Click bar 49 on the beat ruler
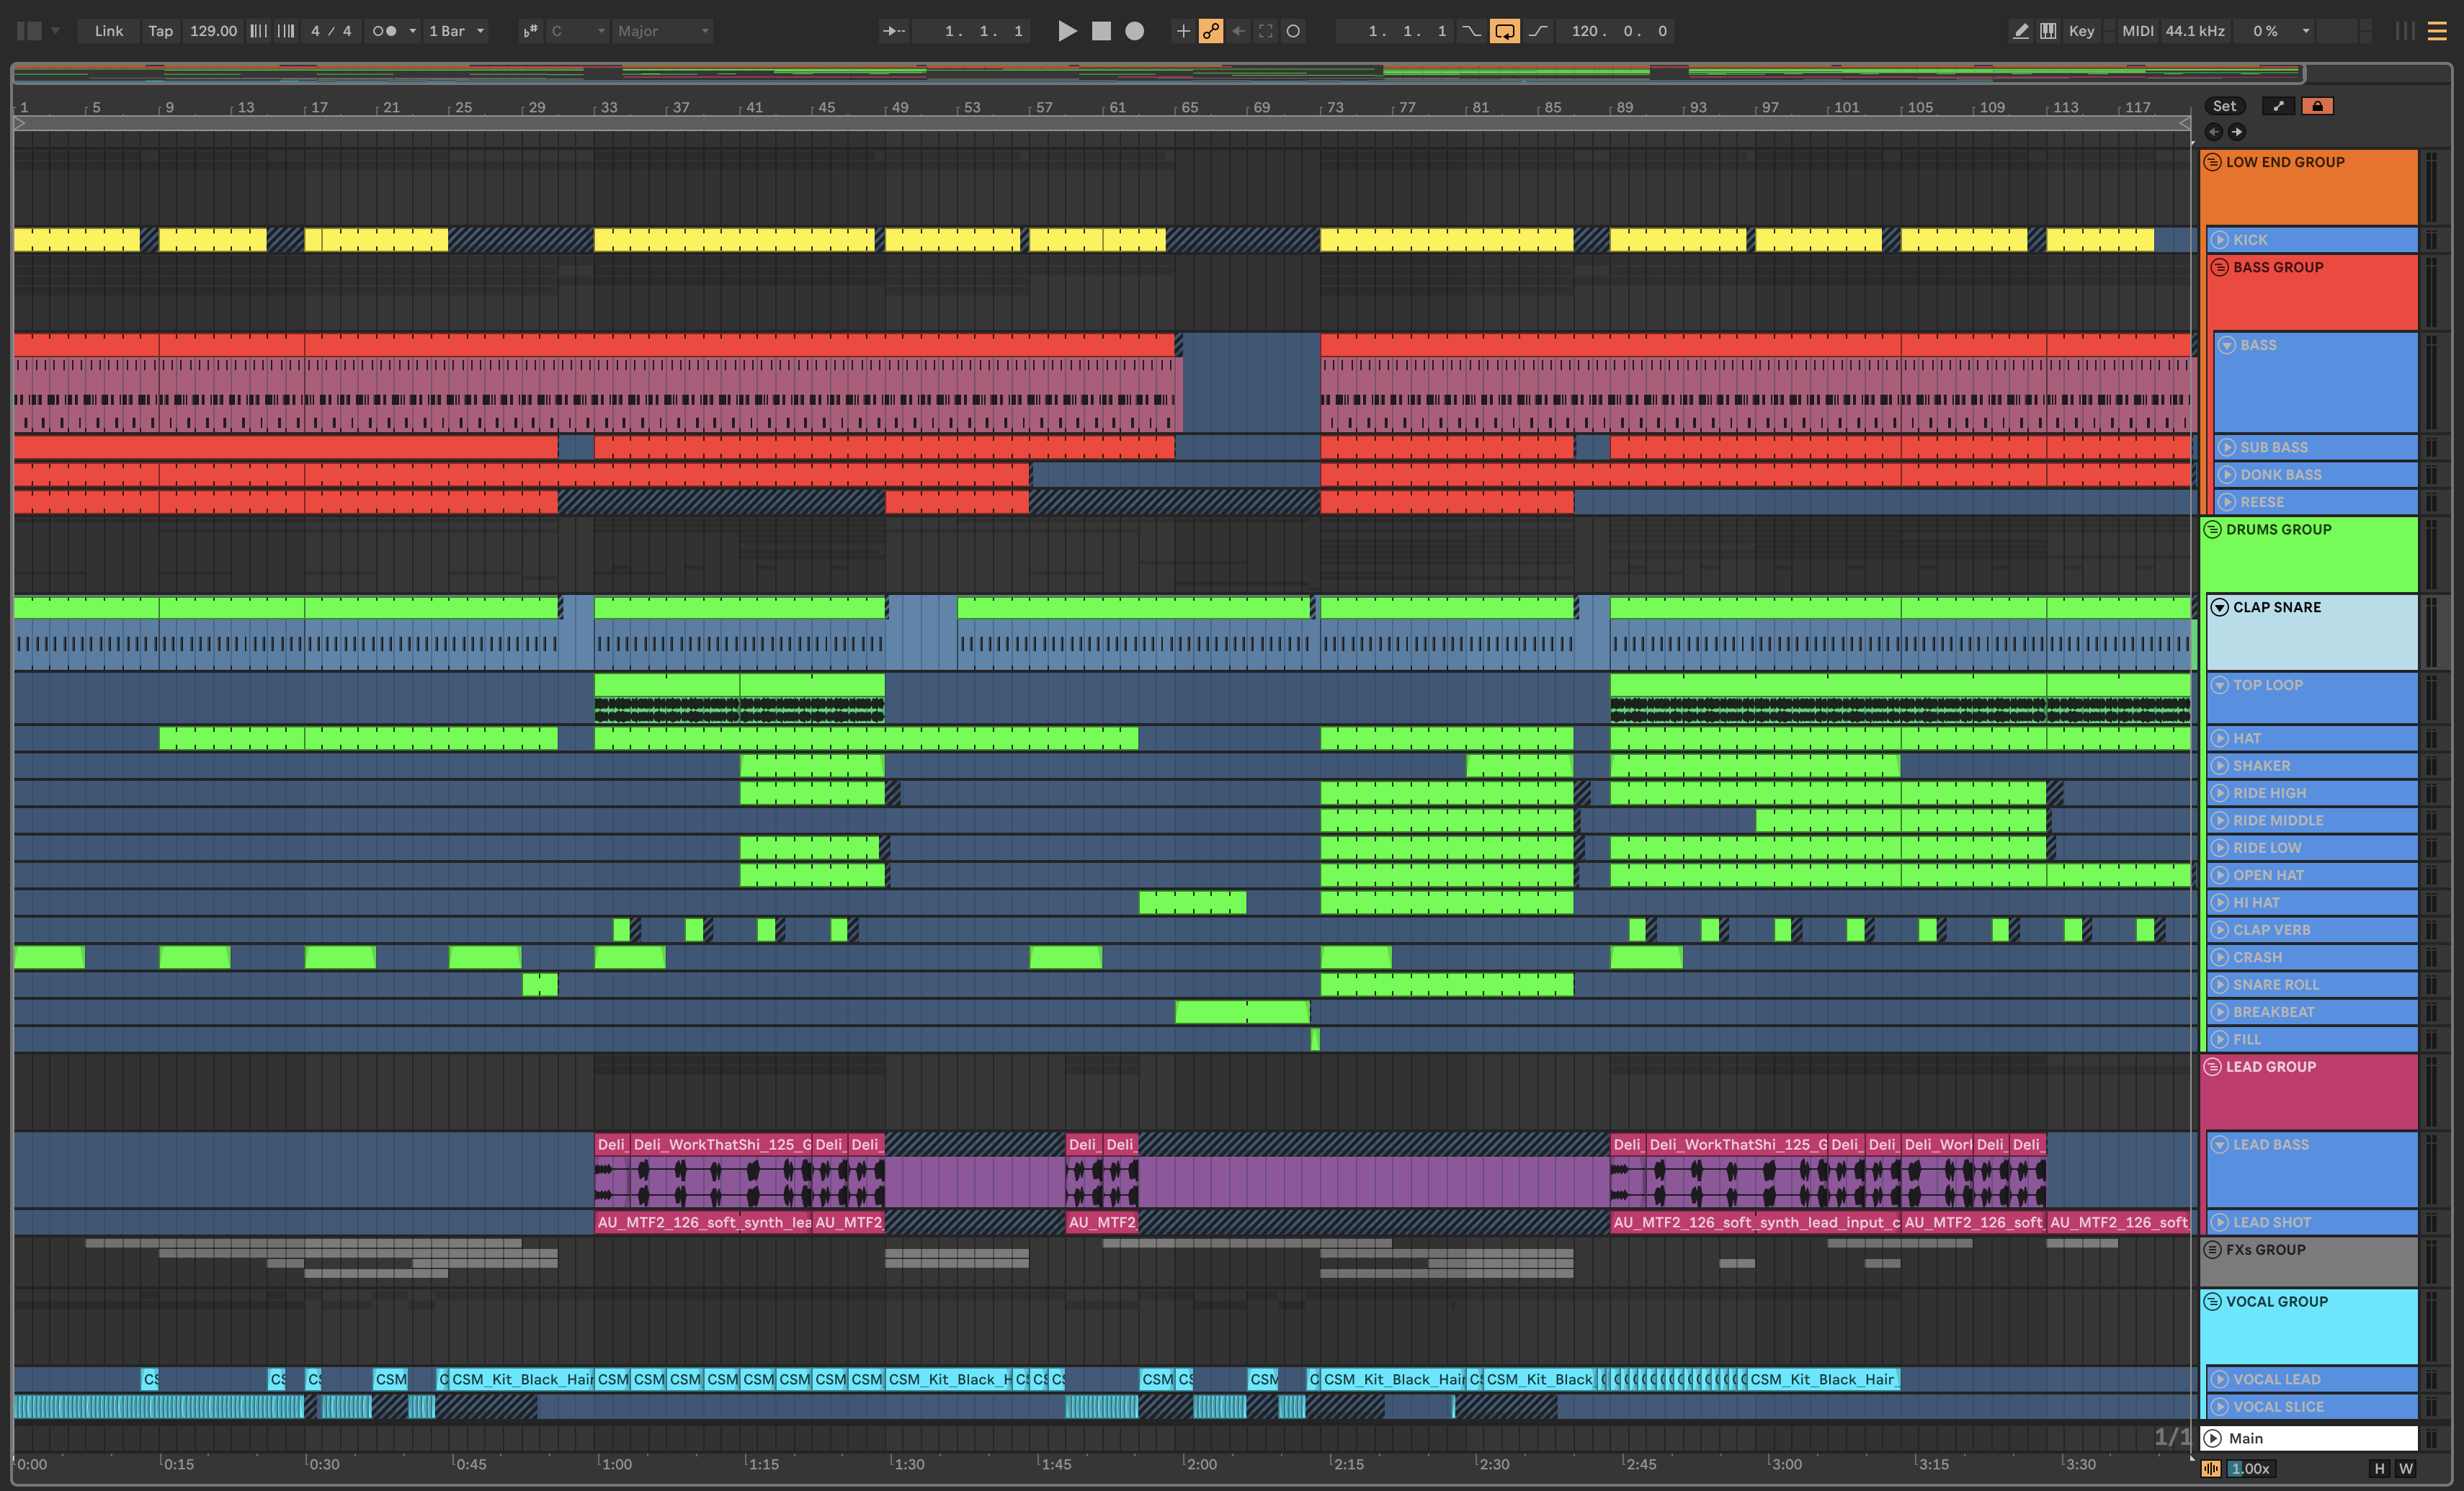The height and width of the screenshot is (1491, 2464). click(x=900, y=107)
